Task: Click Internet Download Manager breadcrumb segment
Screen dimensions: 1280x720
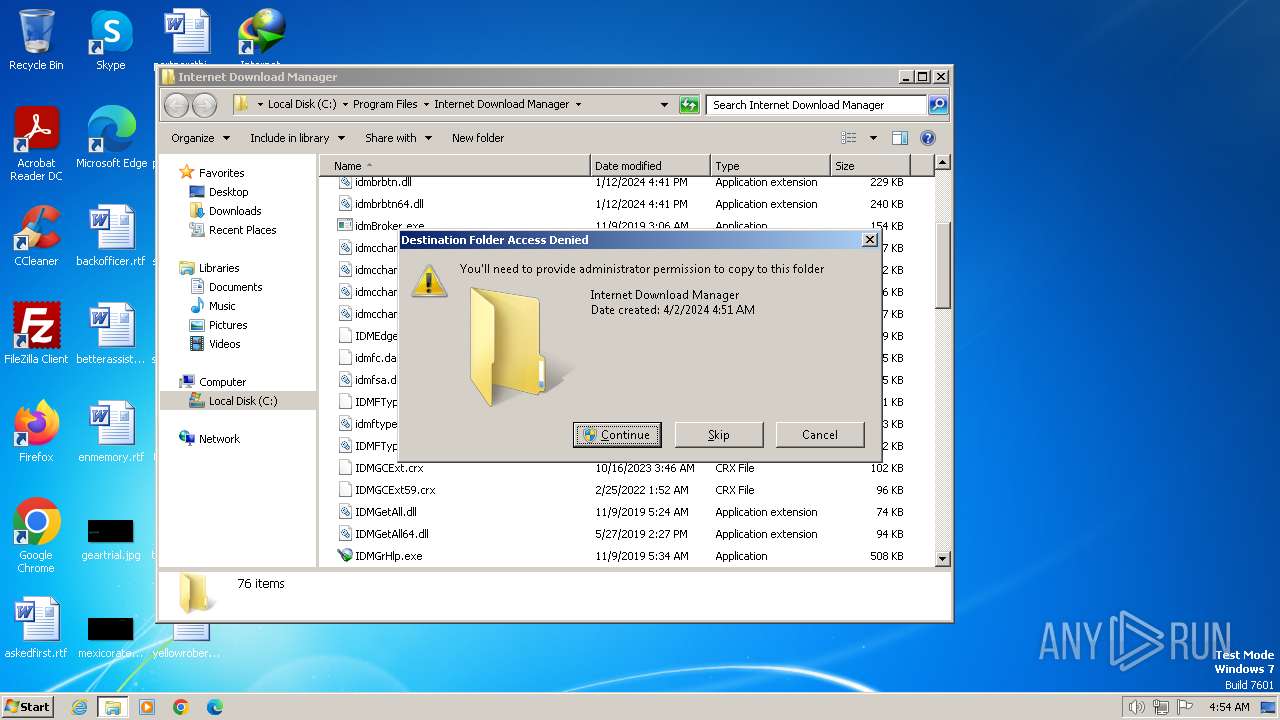Action: click(501, 104)
